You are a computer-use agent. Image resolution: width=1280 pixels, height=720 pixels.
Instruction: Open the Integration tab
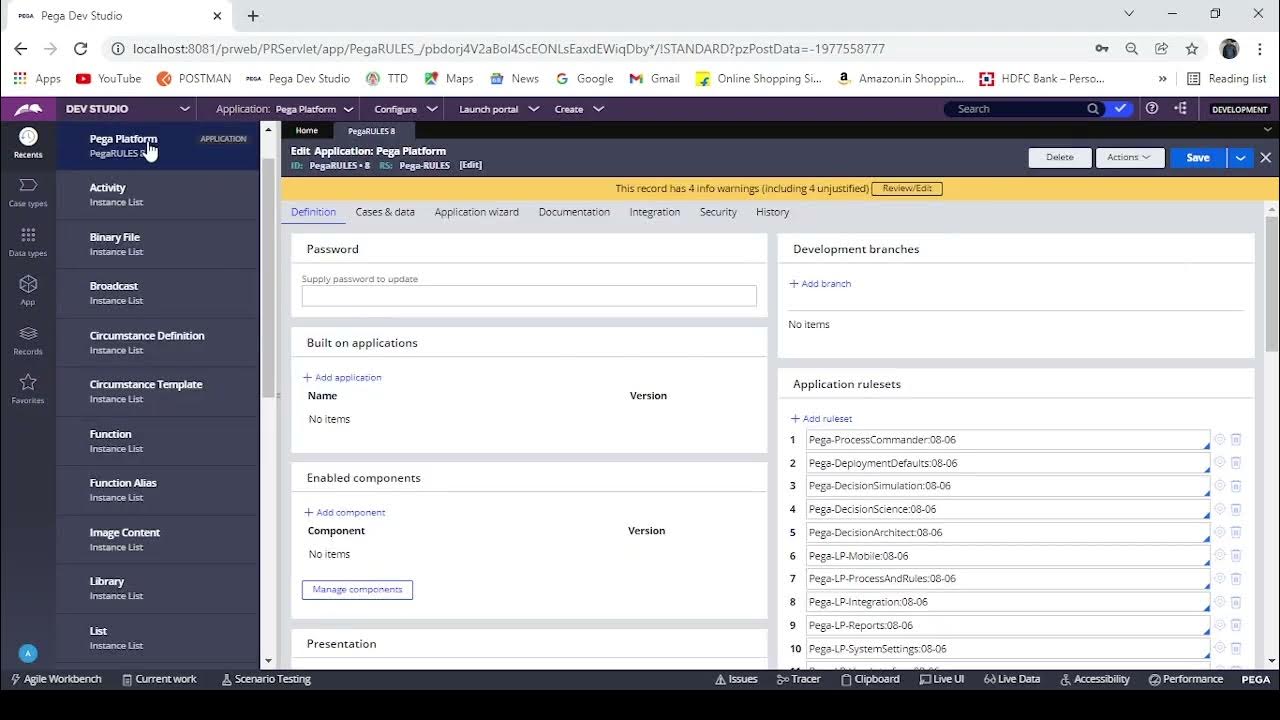[x=655, y=212]
